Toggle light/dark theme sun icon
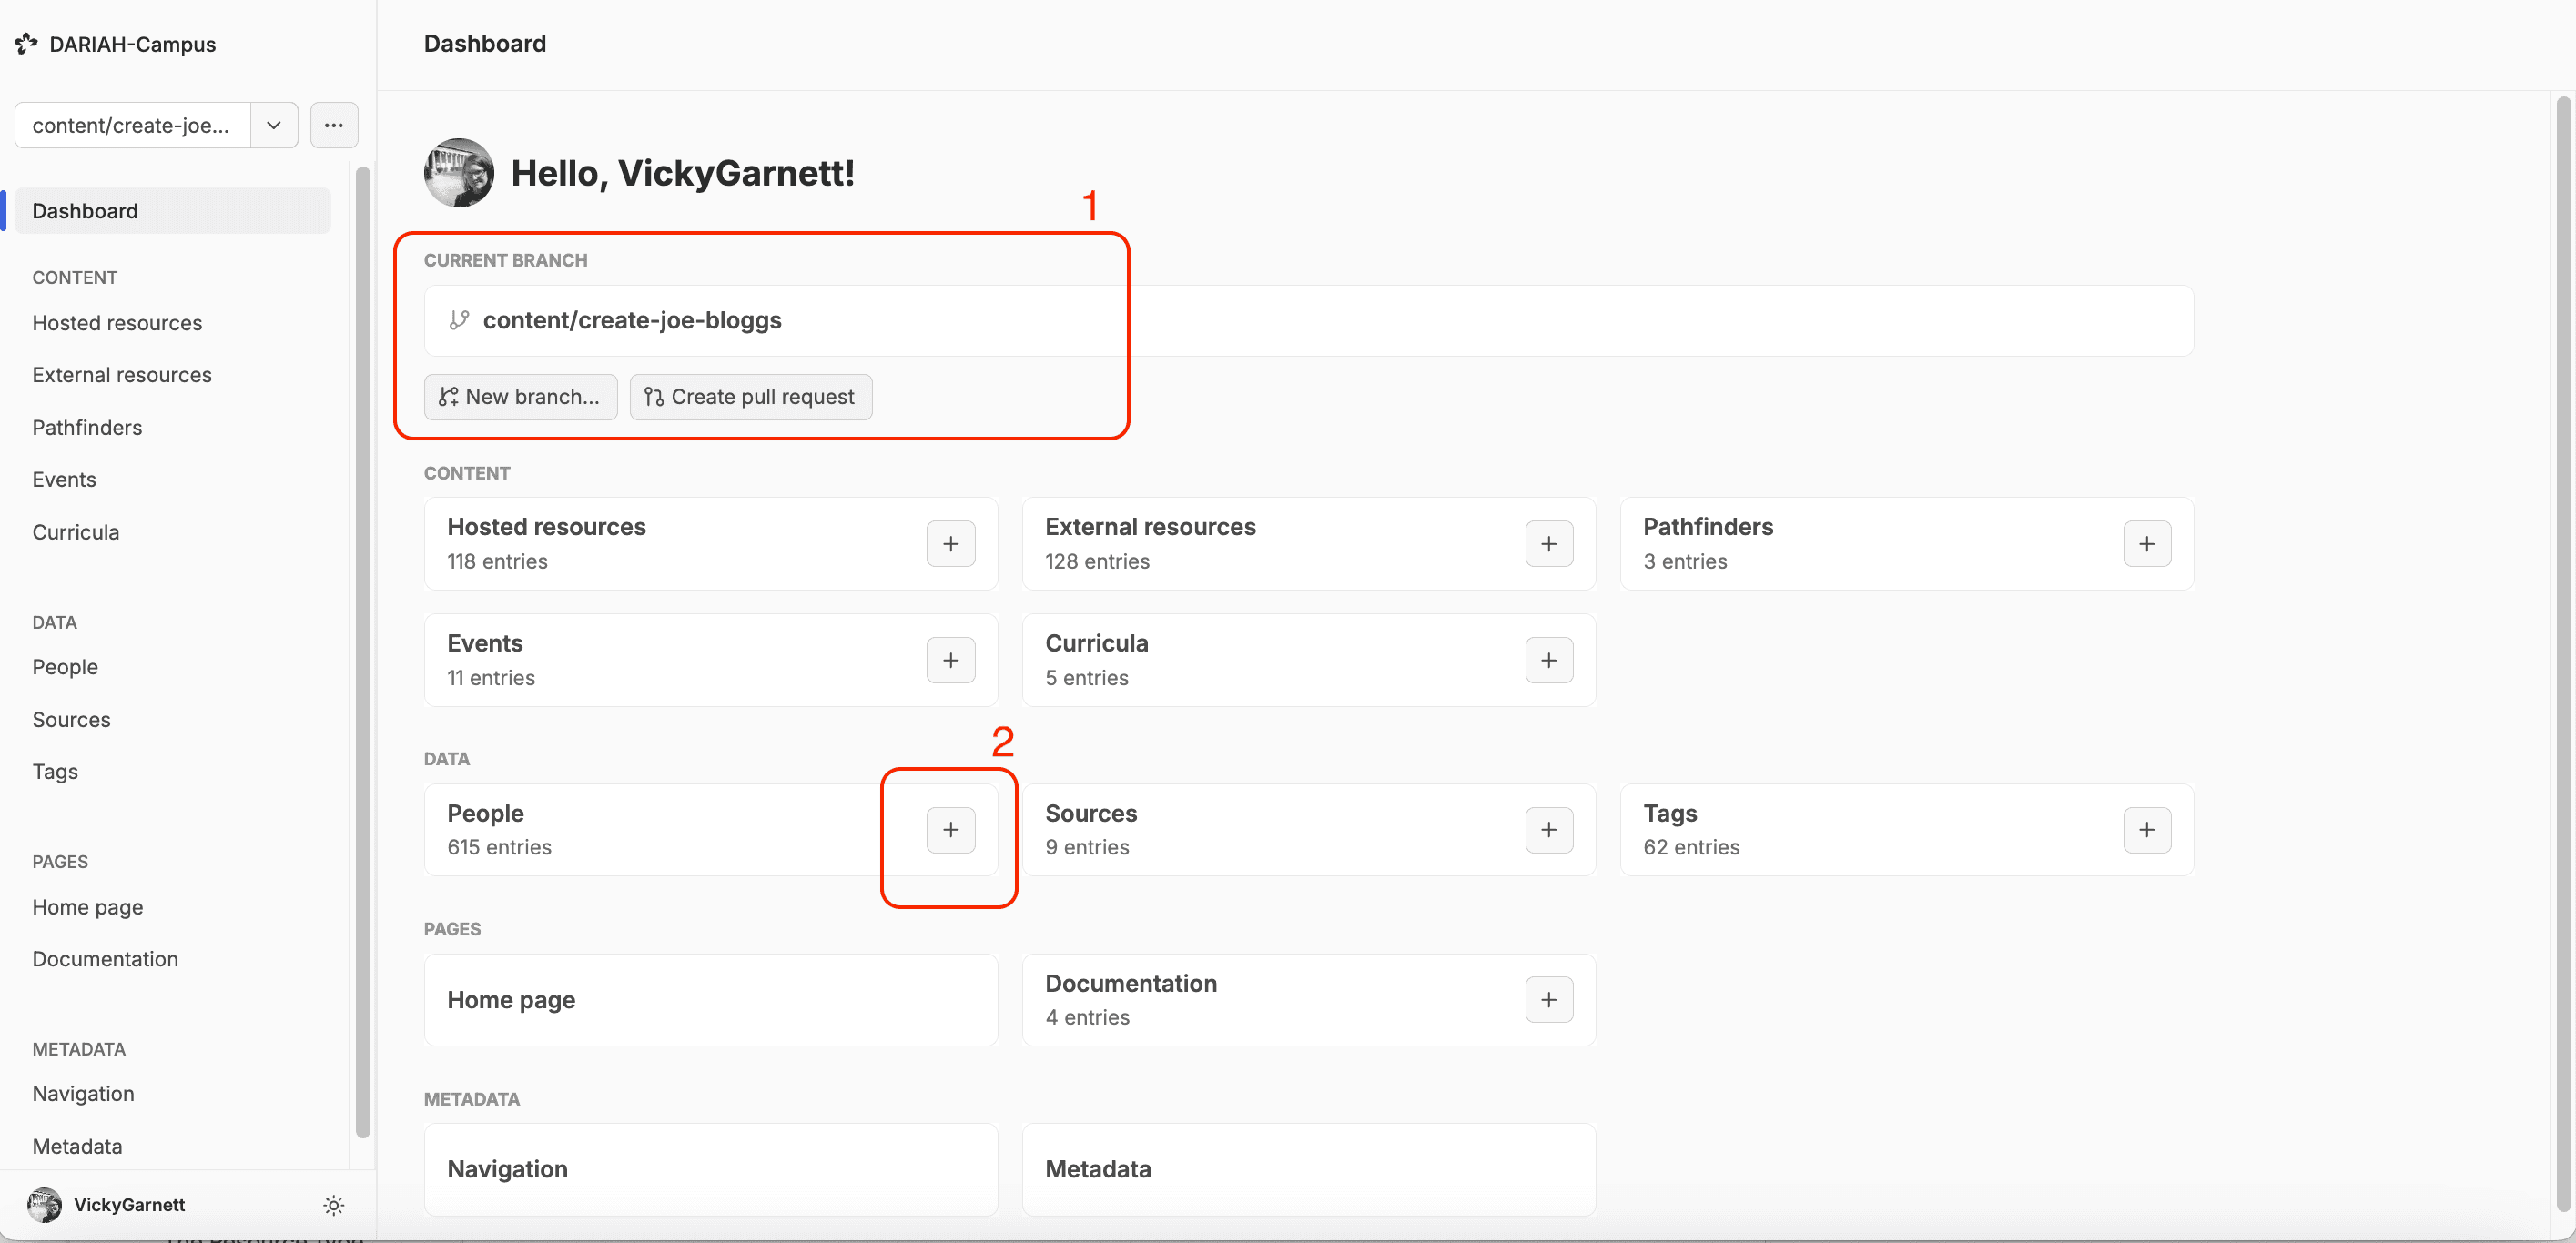The image size is (2576, 1243). 333,1205
